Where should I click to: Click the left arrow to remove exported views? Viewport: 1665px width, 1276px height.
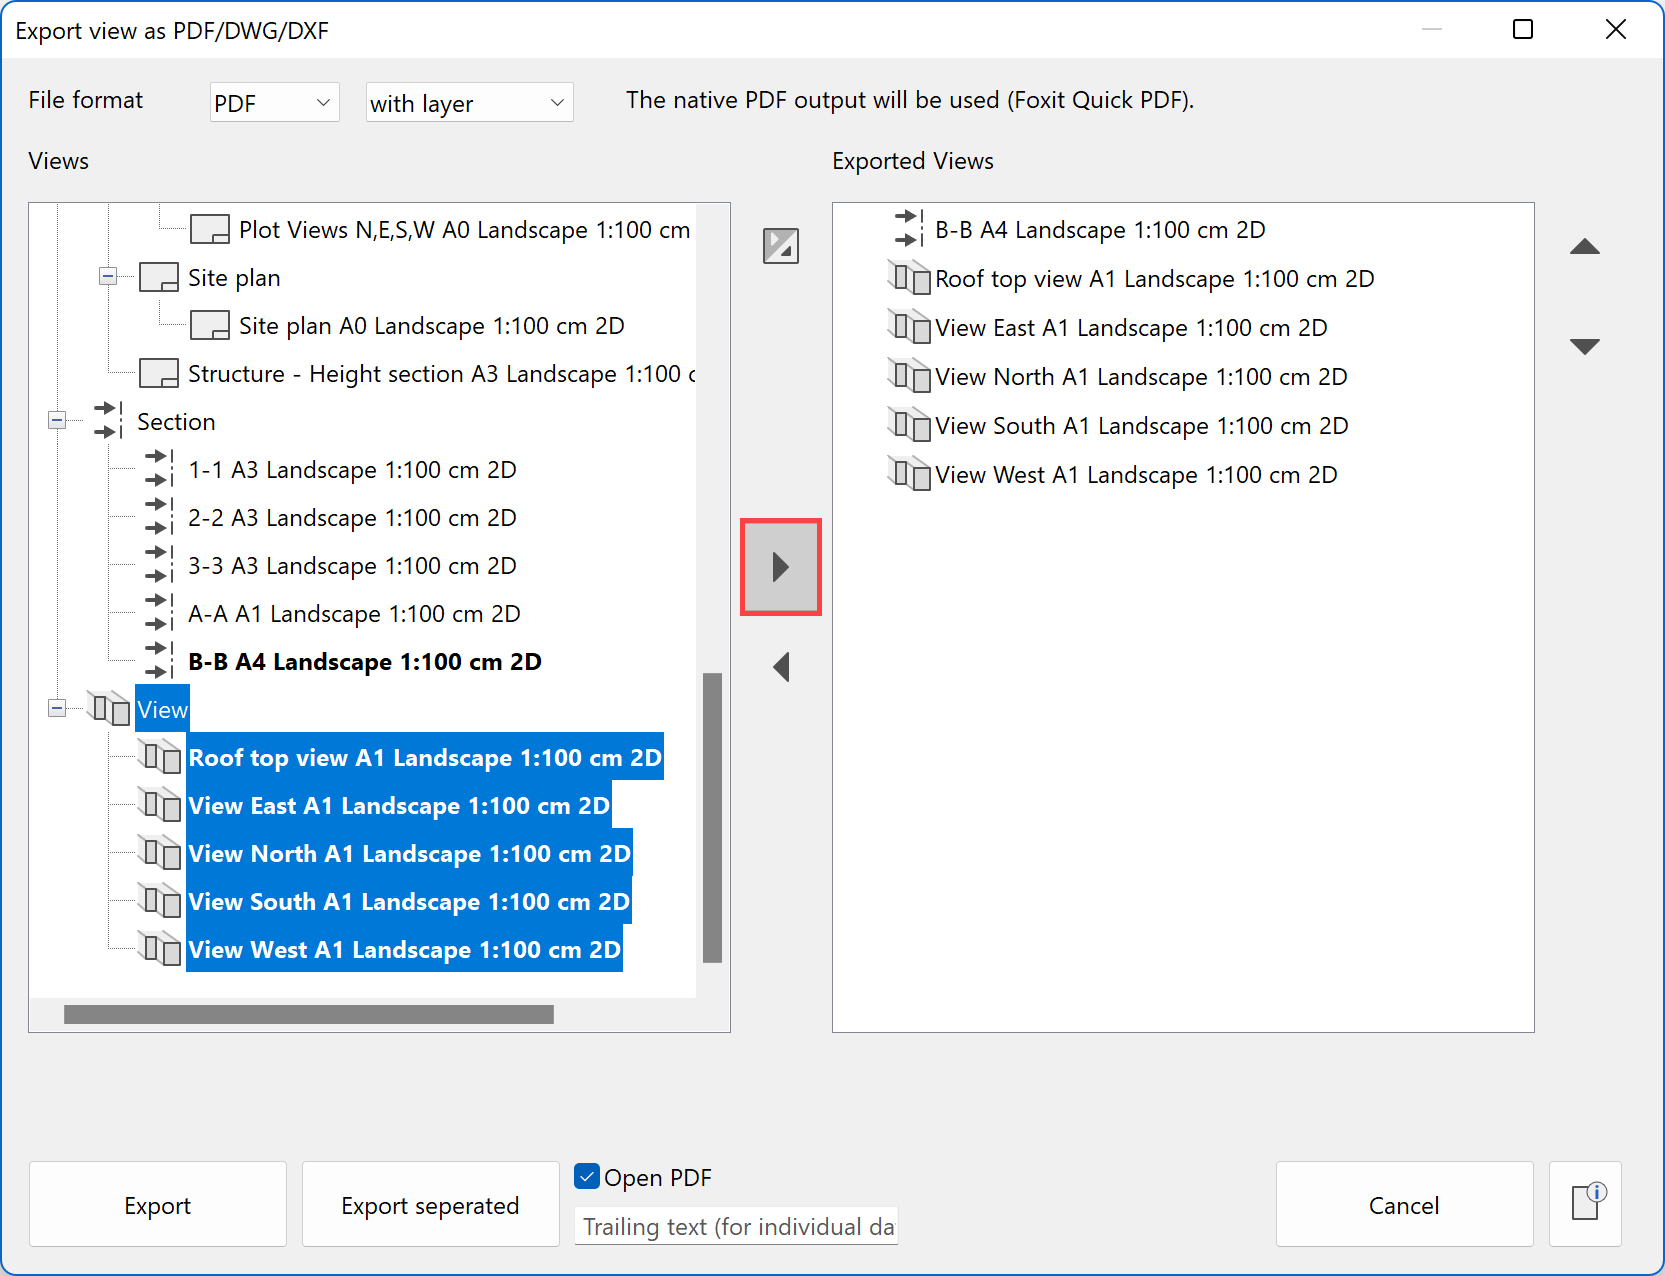coord(780,667)
